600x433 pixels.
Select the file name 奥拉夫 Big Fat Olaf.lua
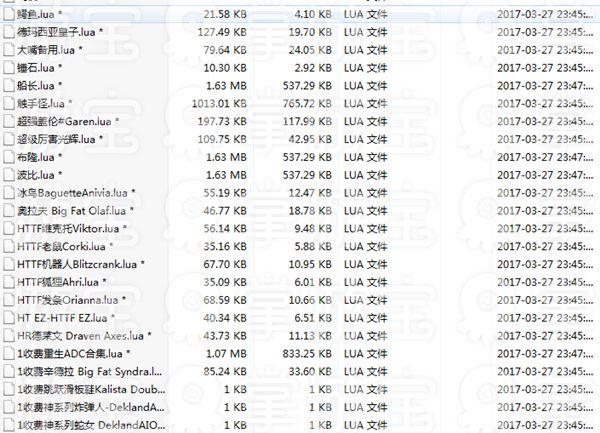coord(72,211)
